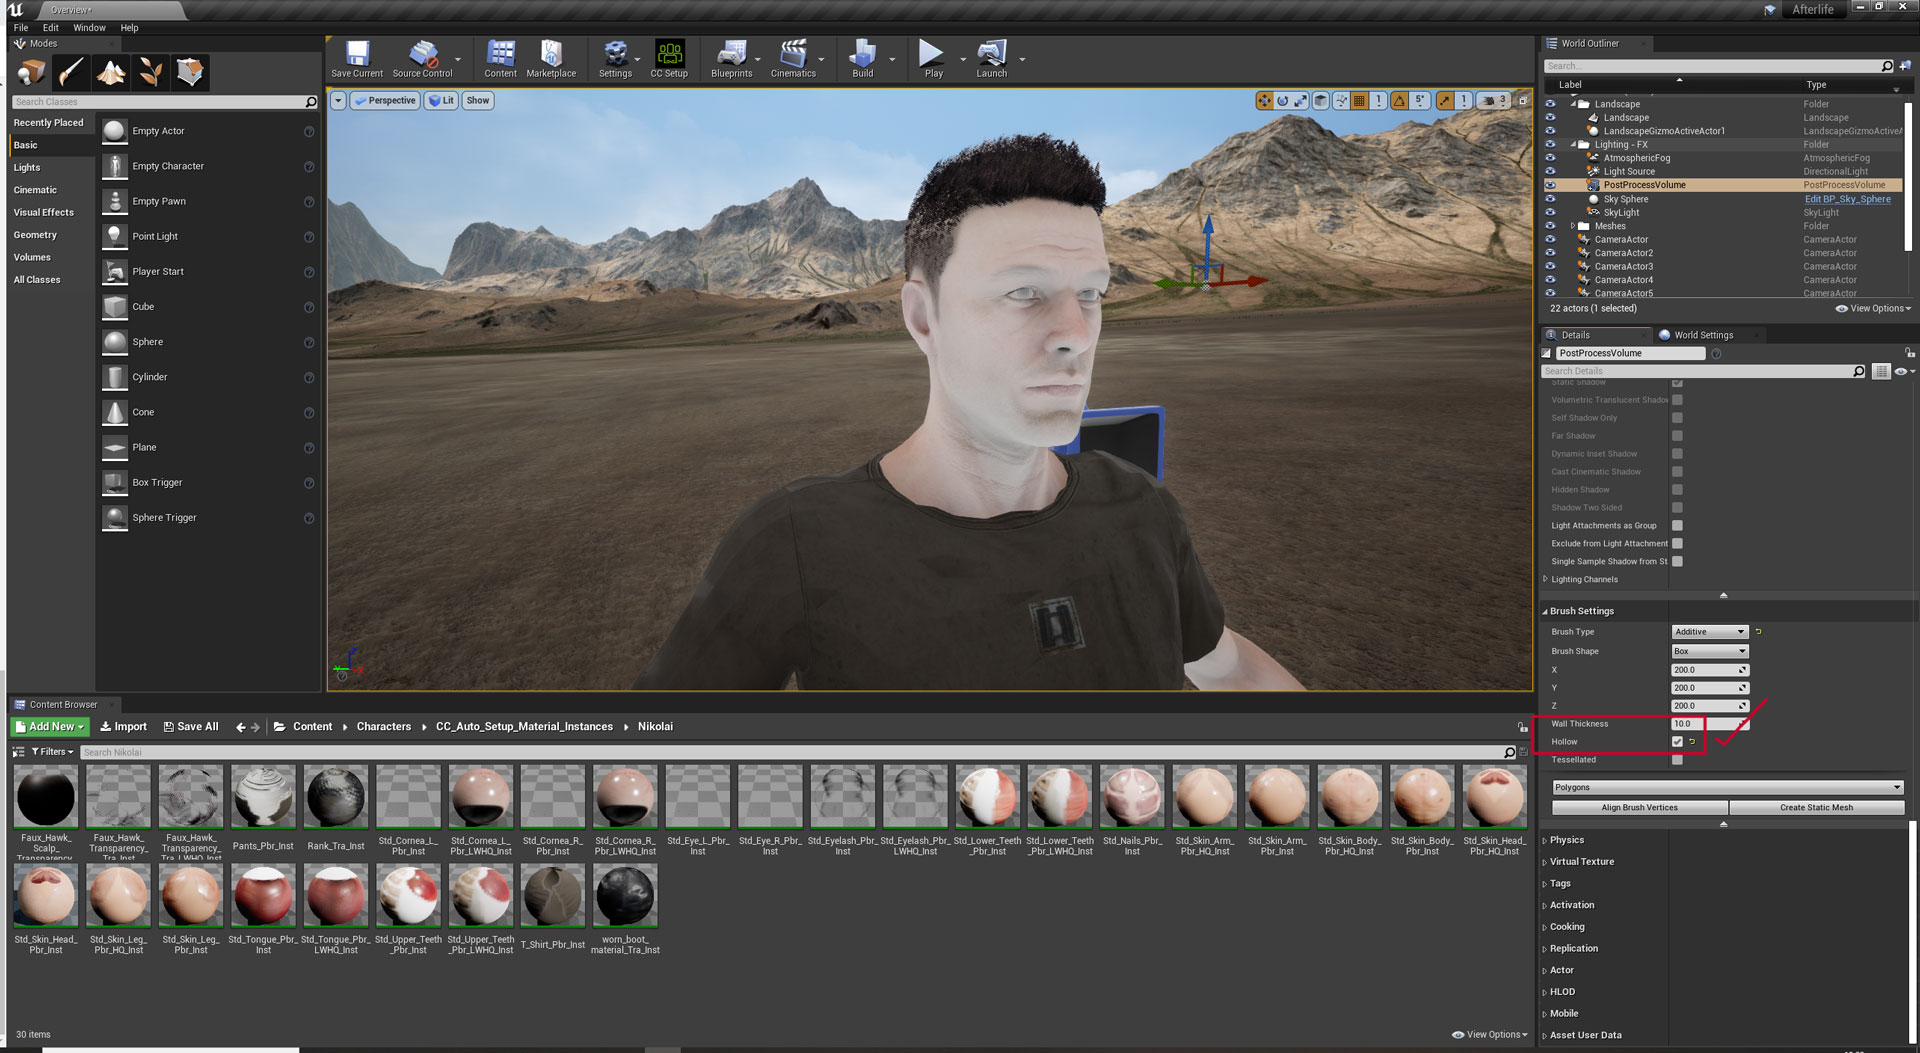This screenshot has width=1920, height=1053.
Task: Select the Lights category
Action: pos(27,167)
